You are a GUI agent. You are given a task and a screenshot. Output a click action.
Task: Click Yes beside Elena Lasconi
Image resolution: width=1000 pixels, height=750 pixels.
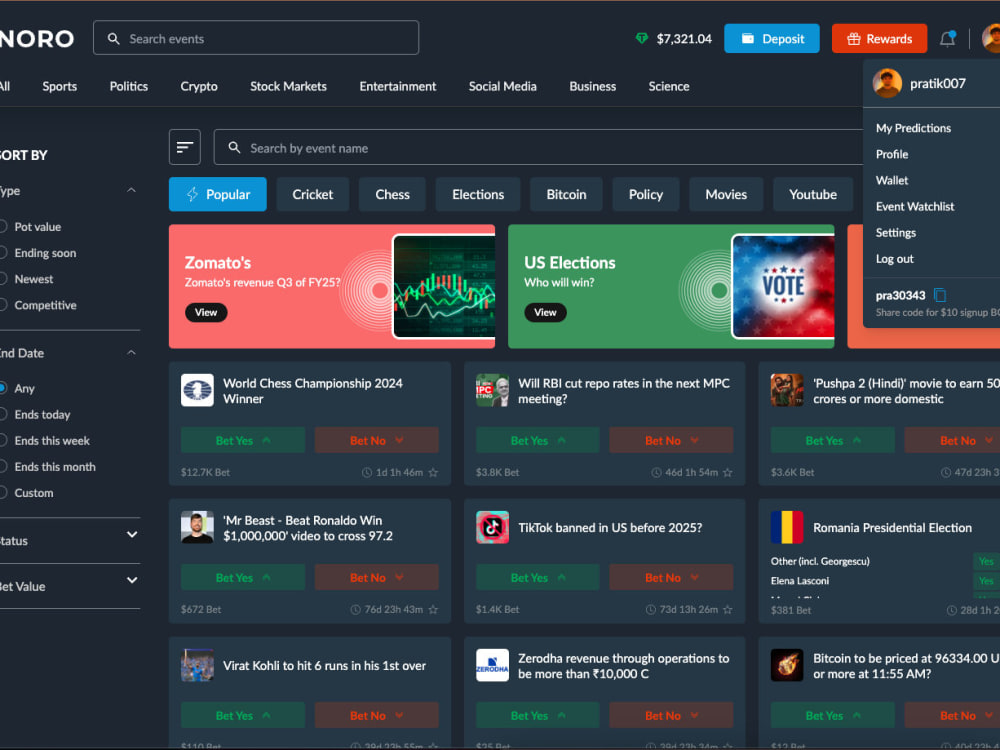tap(986, 580)
